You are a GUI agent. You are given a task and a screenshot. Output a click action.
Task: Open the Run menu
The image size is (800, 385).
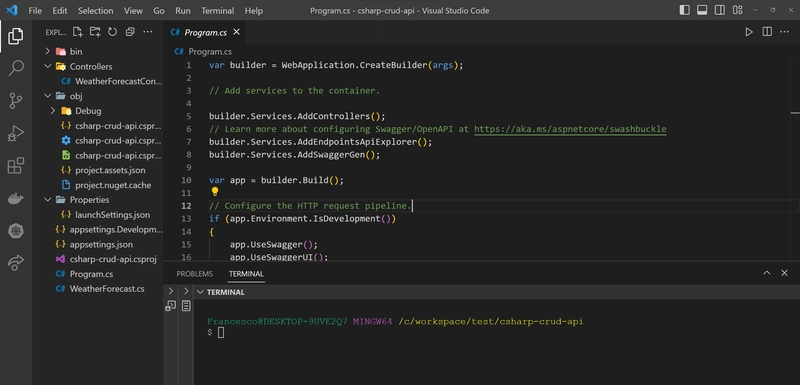pos(183,10)
